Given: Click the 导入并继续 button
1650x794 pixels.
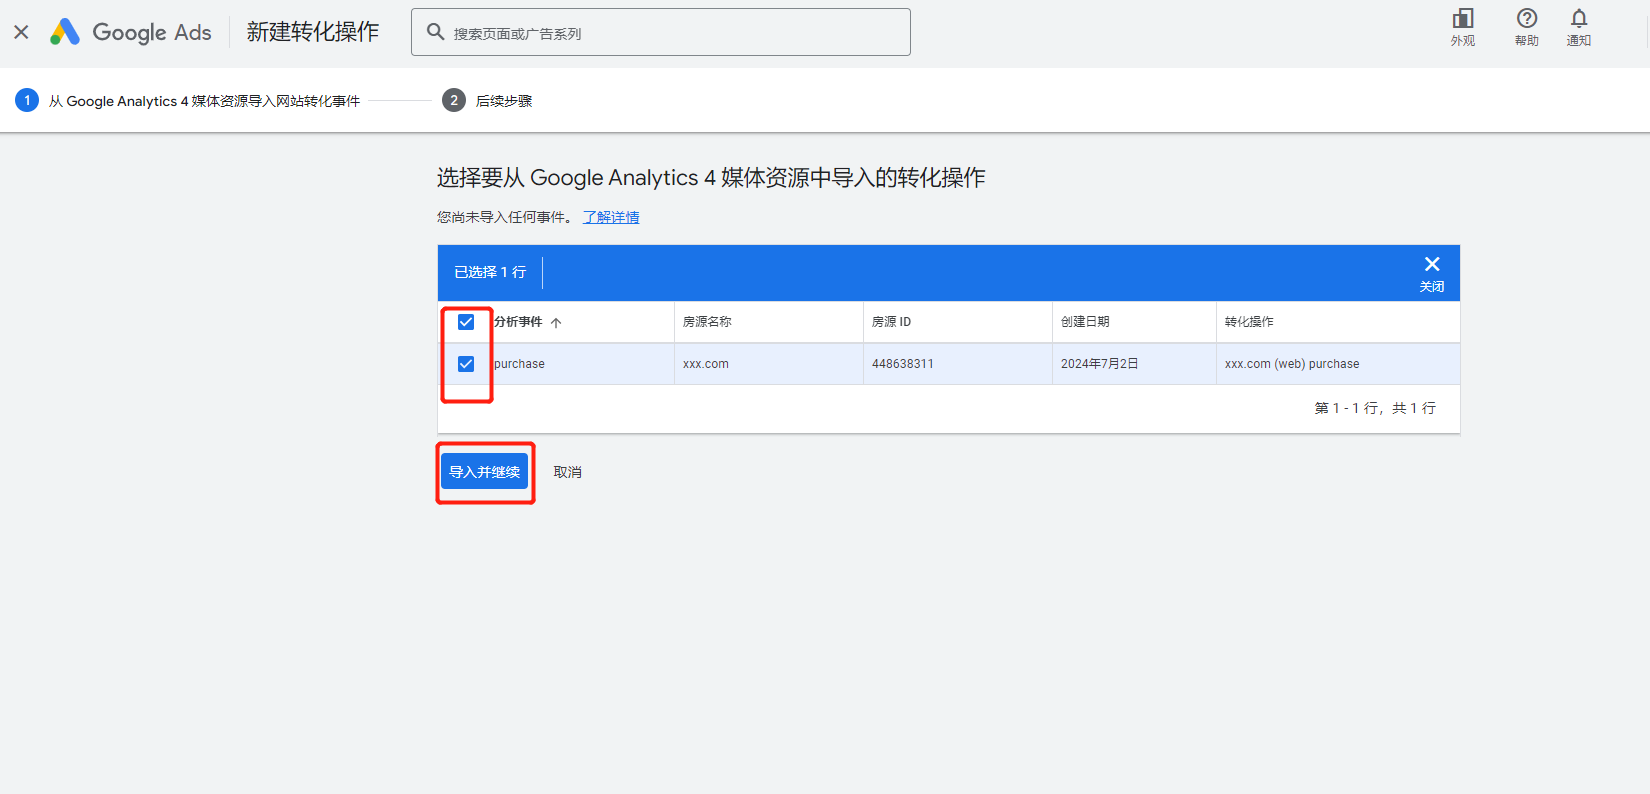Looking at the screenshot, I should (484, 472).
